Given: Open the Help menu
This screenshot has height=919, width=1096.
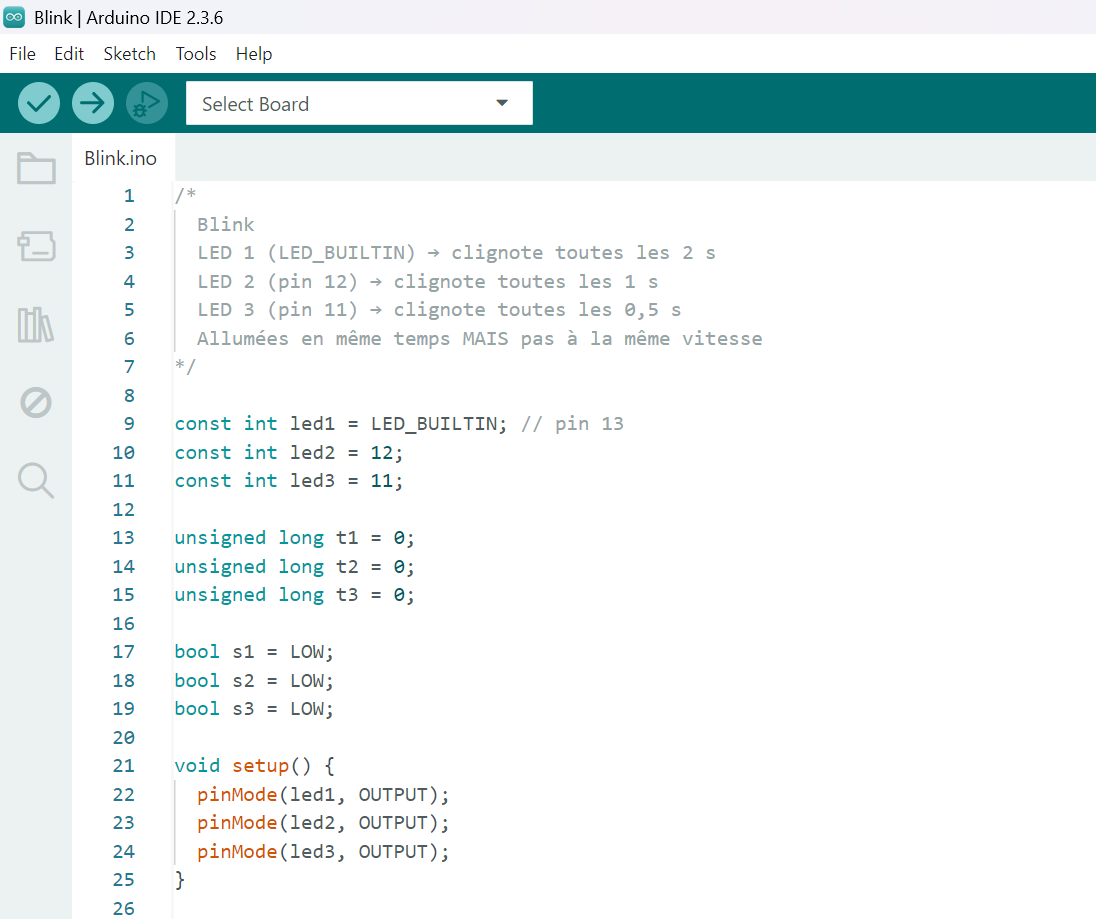Looking at the screenshot, I should click(254, 54).
